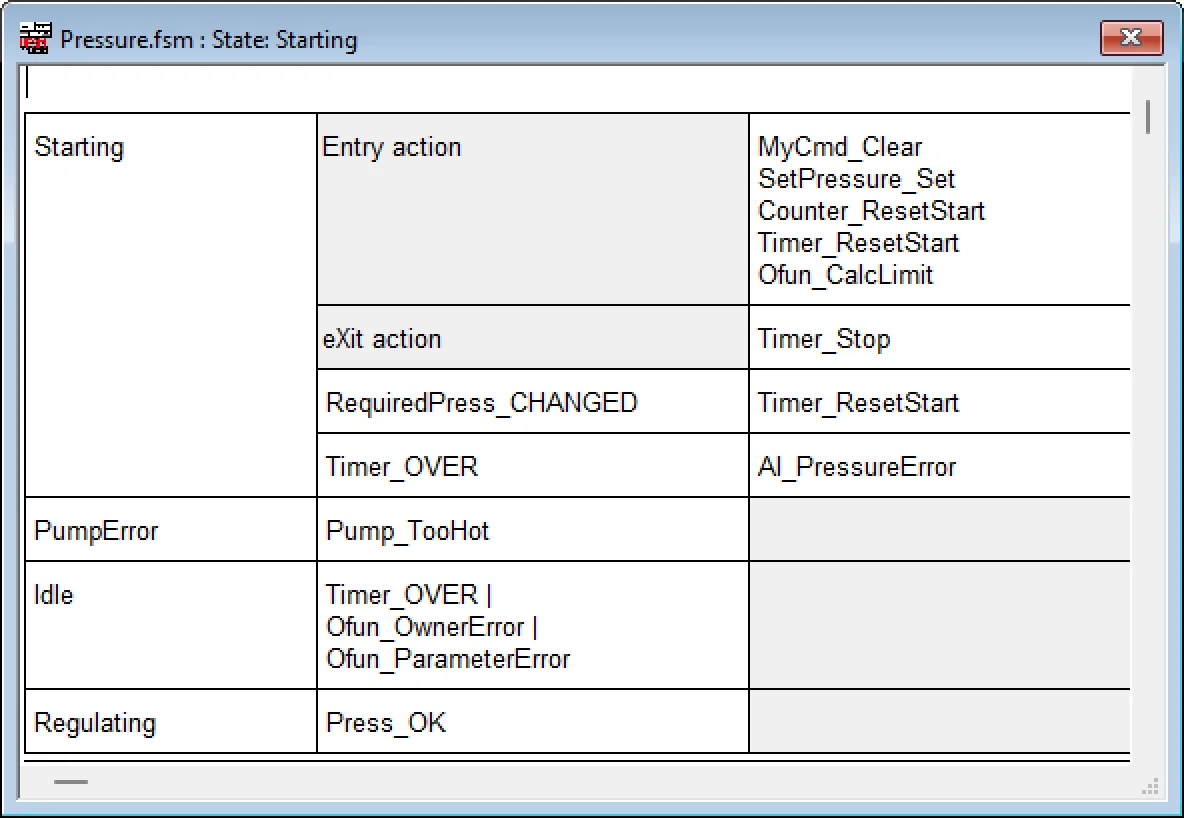This screenshot has width=1184, height=818.
Task: Select the SetPressure_Set entry action
Action: [856, 179]
